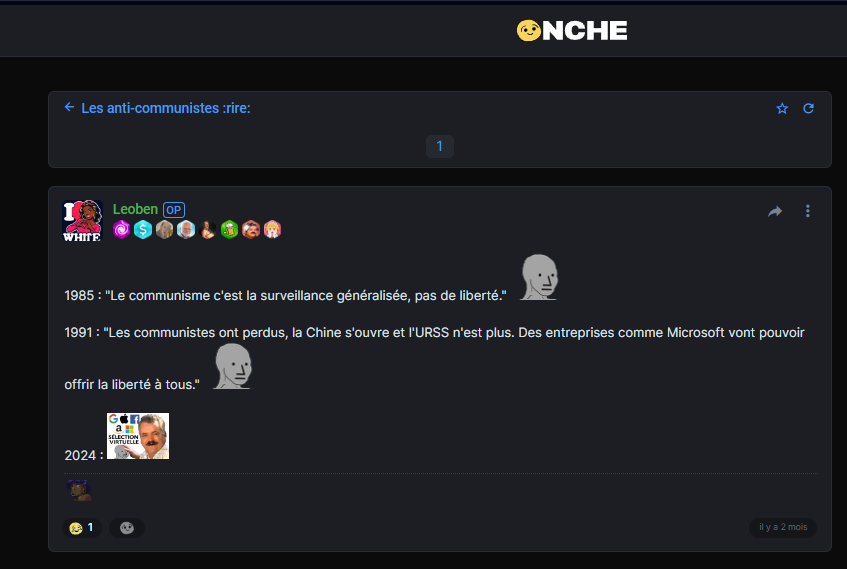
Task: Click the OP badge next to Leoben
Action: click(x=174, y=210)
